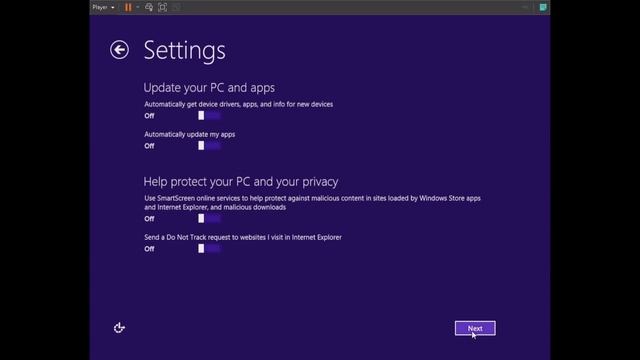
Task: Click the 'Automatically get device drivers' label
Action: [x=238, y=104]
